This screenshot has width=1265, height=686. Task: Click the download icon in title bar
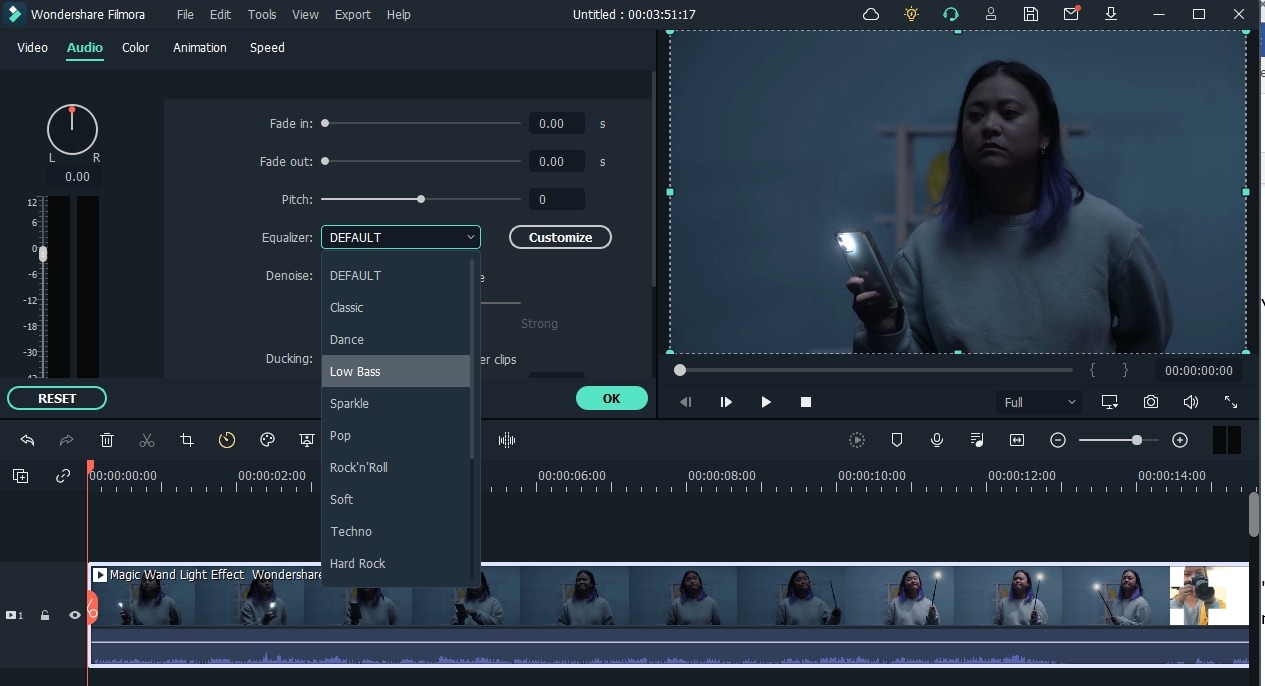[x=1111, y=14]
